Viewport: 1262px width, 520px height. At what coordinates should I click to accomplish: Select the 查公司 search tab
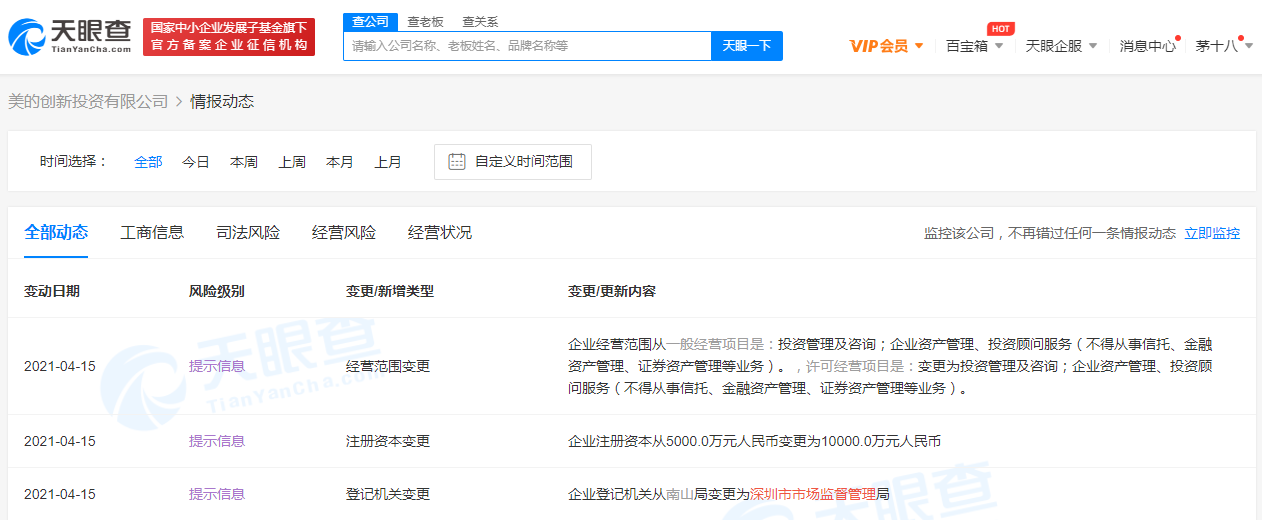(370, 22)
